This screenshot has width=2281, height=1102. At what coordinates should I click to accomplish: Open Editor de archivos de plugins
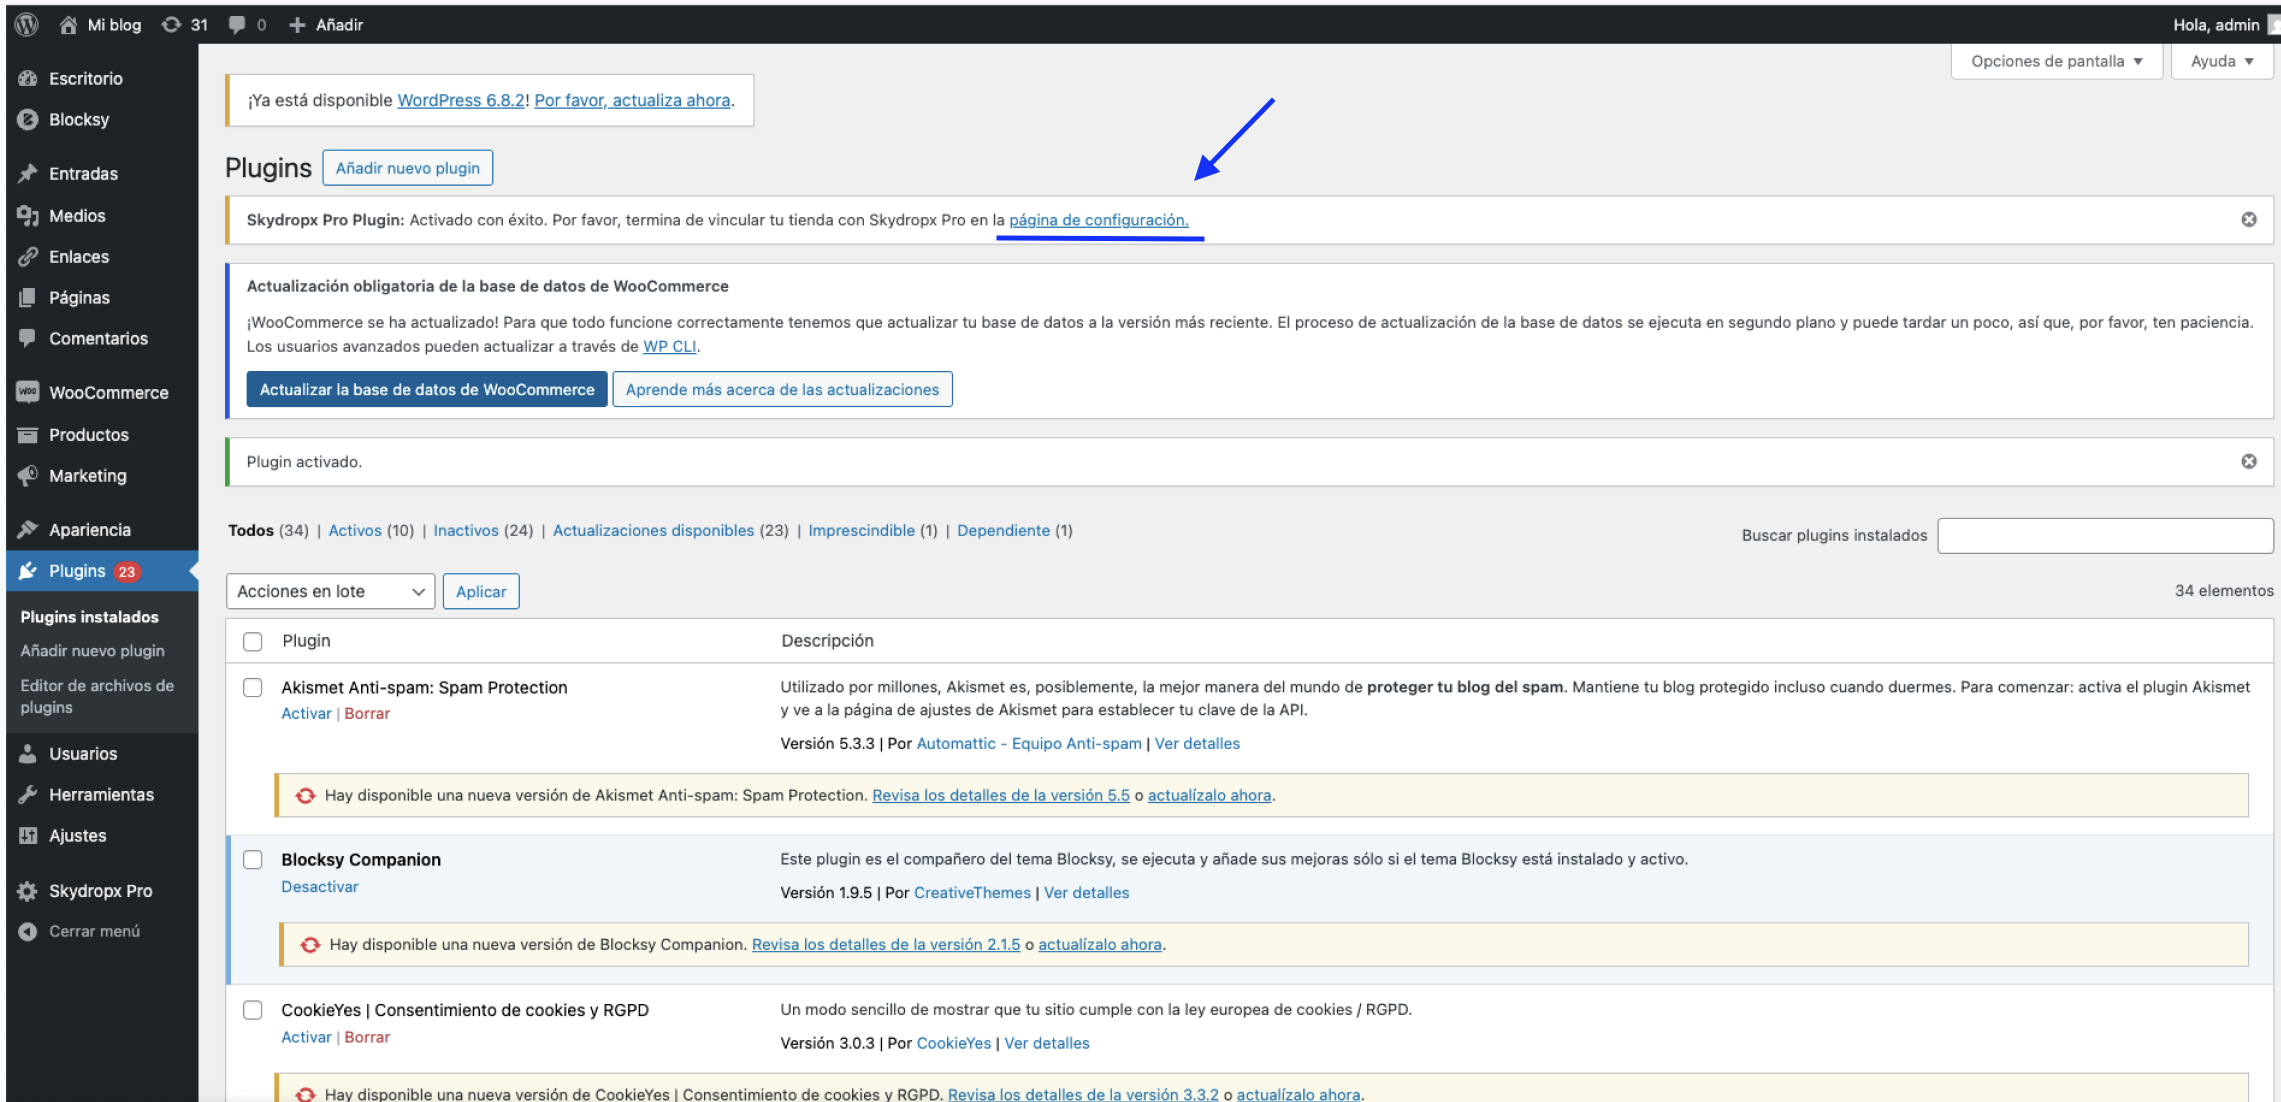point(97,696)
